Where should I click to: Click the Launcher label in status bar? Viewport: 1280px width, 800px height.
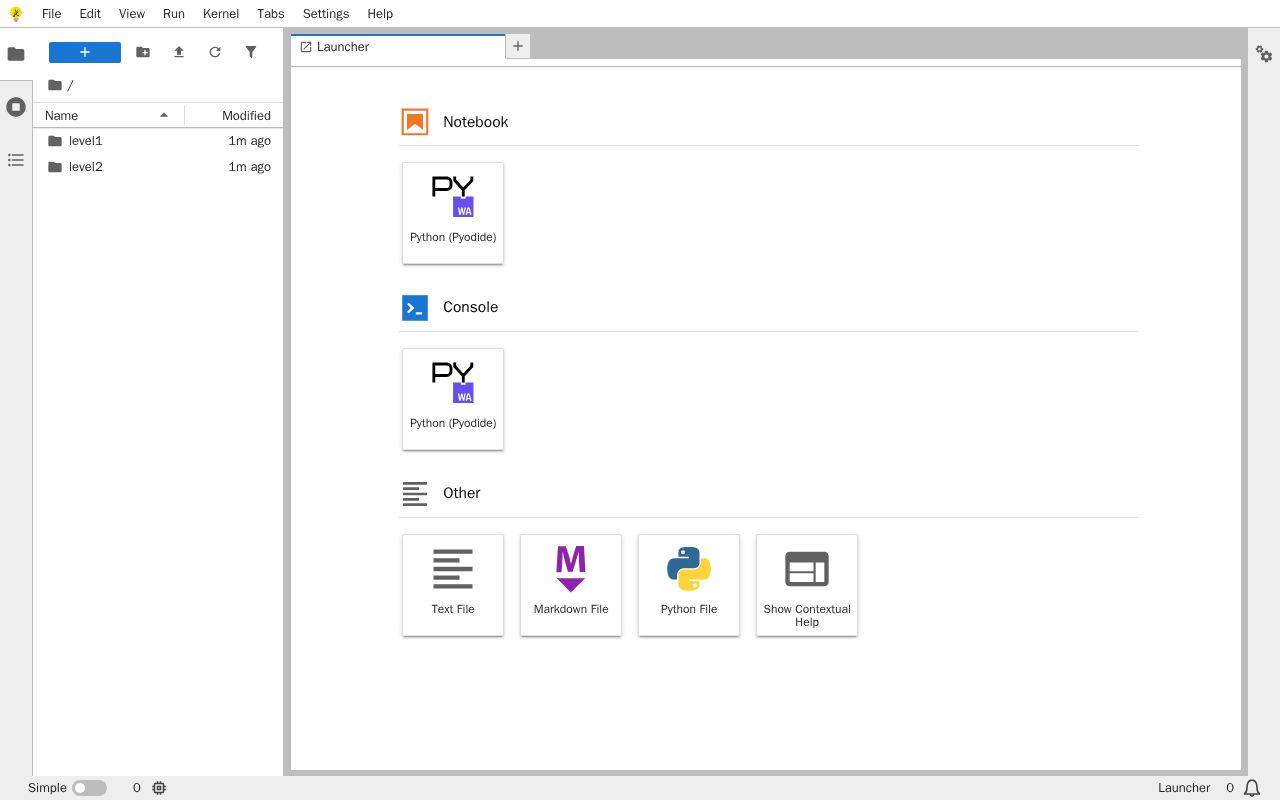(1184, 788)
